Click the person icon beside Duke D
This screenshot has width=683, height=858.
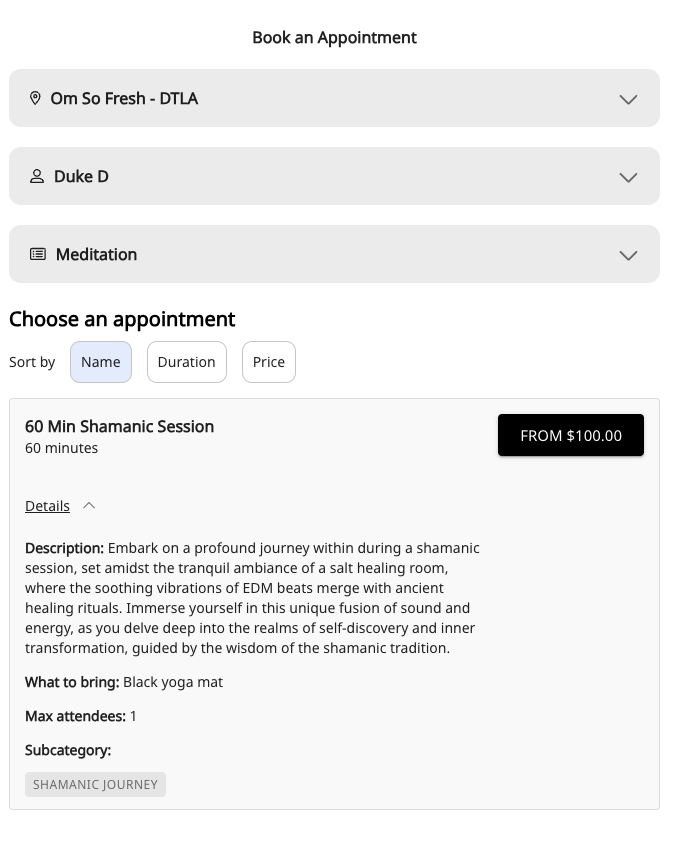[x=37, y=176]
